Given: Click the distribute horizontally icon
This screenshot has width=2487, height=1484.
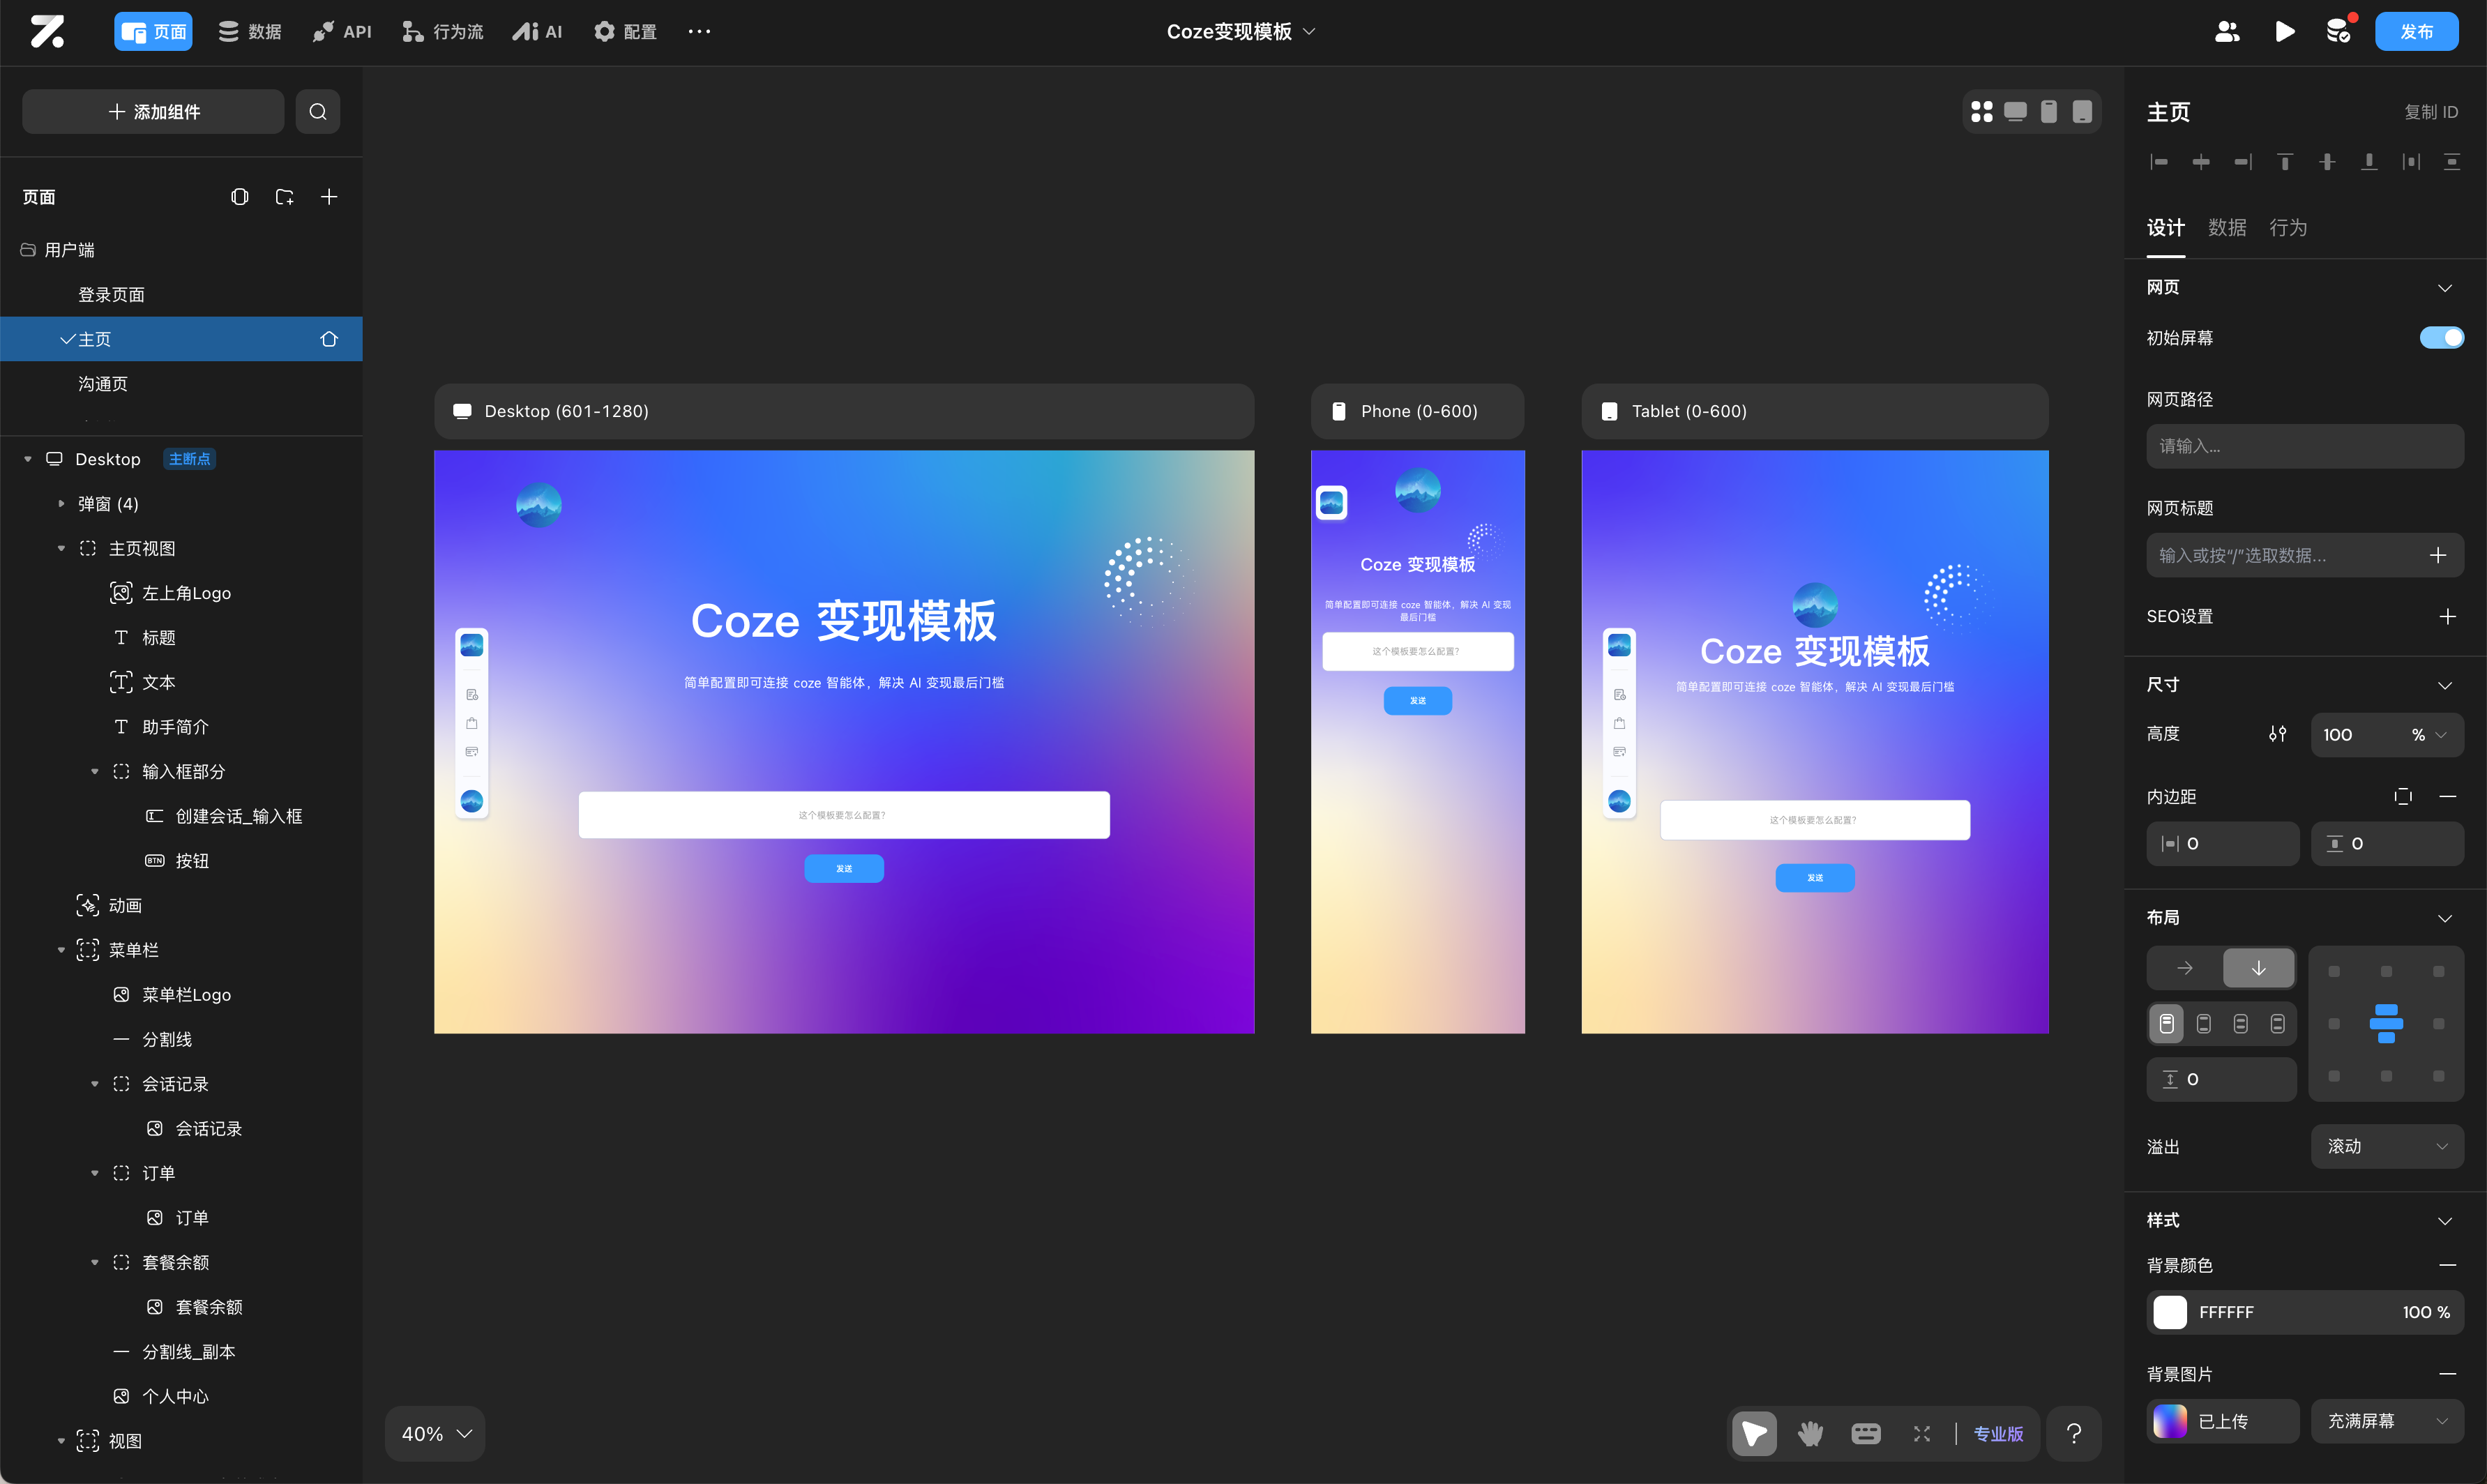Looking at the screenshot, I should [2411, 162].
